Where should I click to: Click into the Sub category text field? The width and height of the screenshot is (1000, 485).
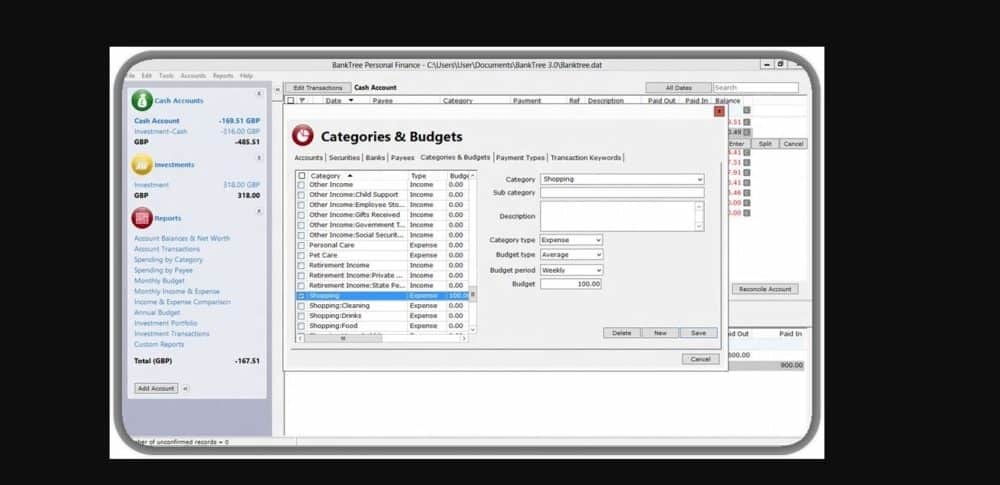click(x=622, y=193)
